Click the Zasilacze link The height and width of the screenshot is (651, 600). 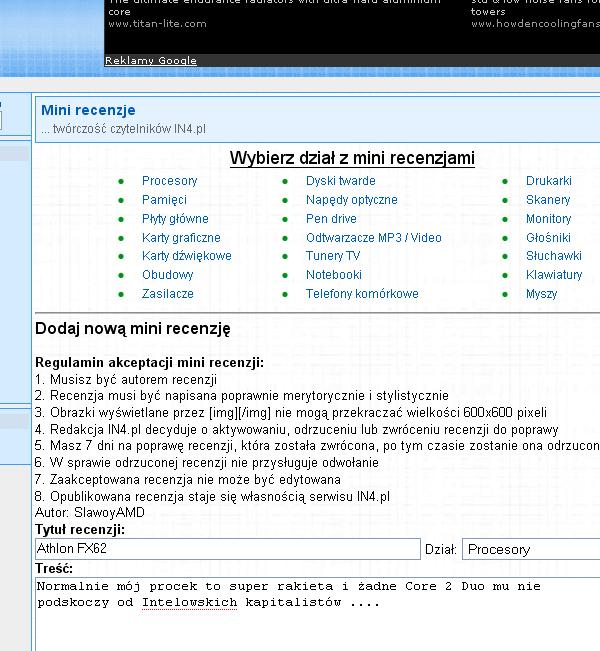(168, 294)
